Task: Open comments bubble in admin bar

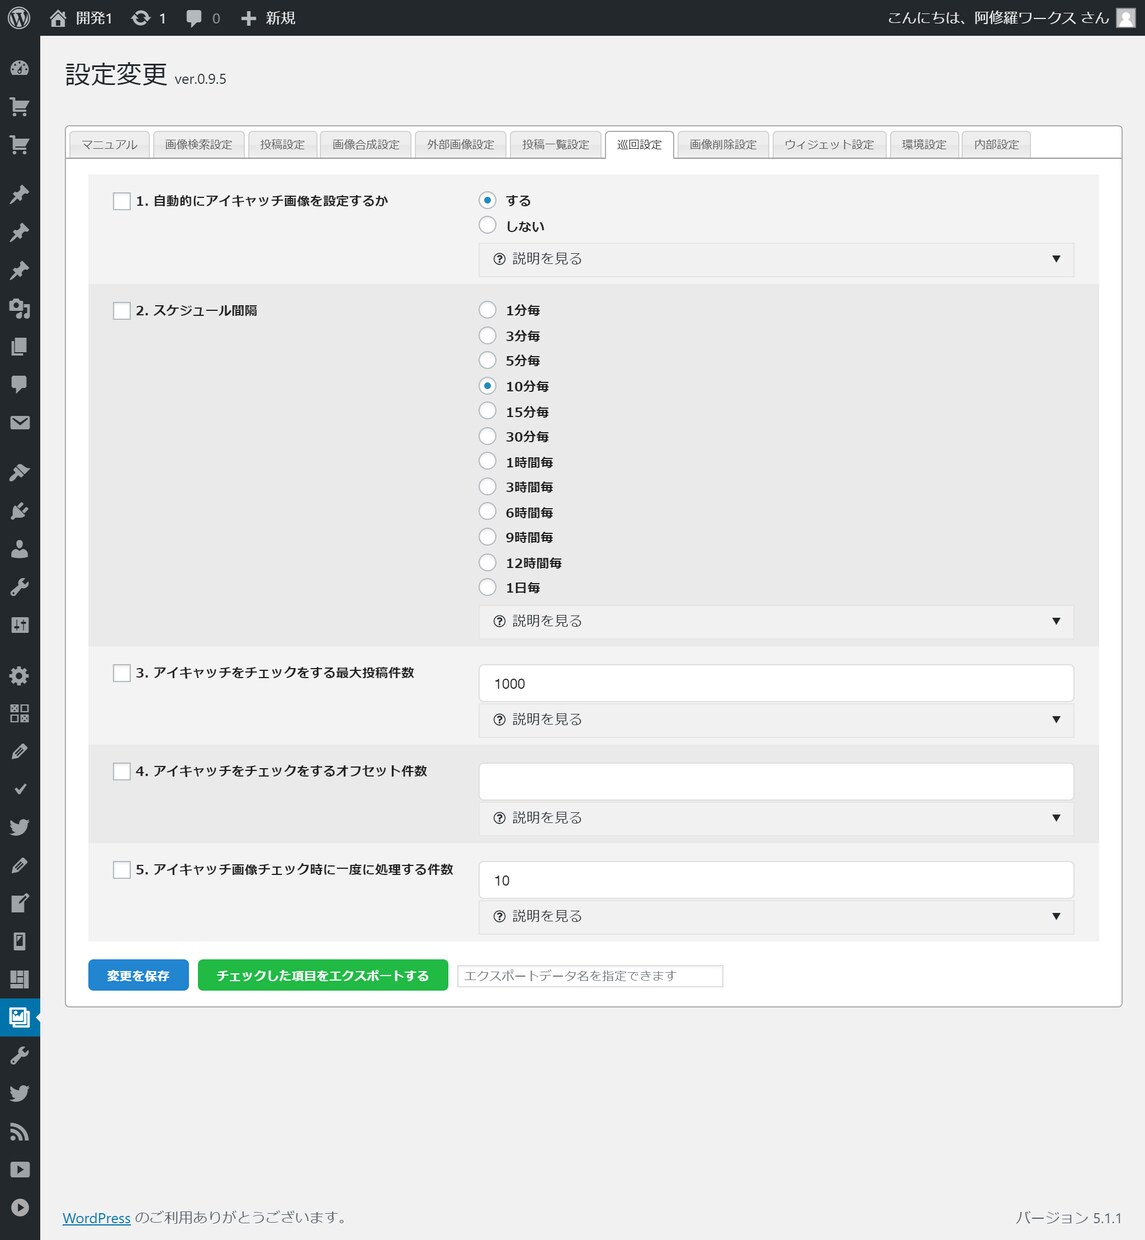Action: [x=194, y=18]
